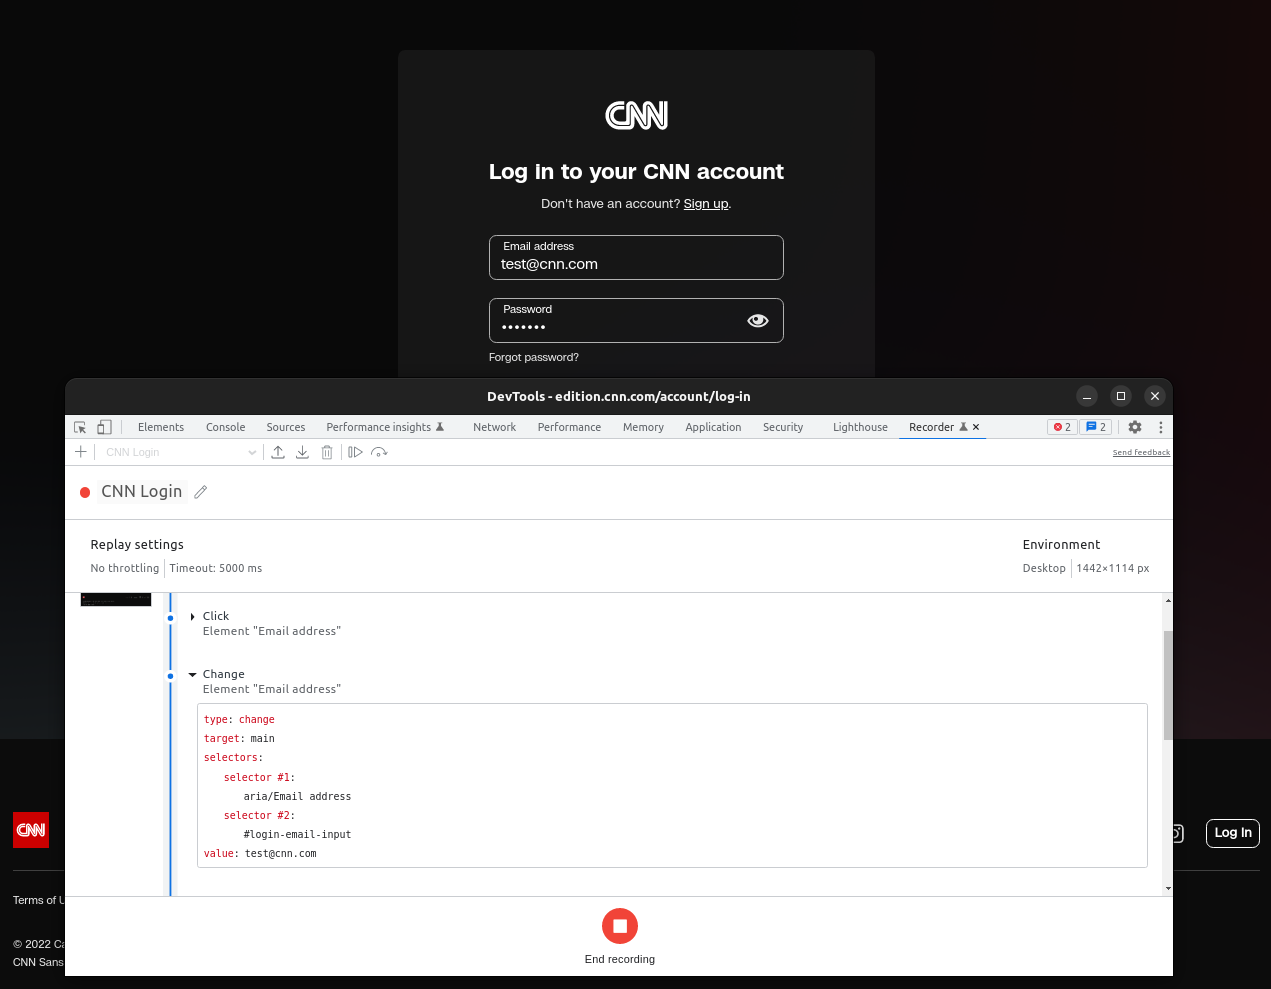Click the Timeout: 5000 ms setting

(216, 568)
